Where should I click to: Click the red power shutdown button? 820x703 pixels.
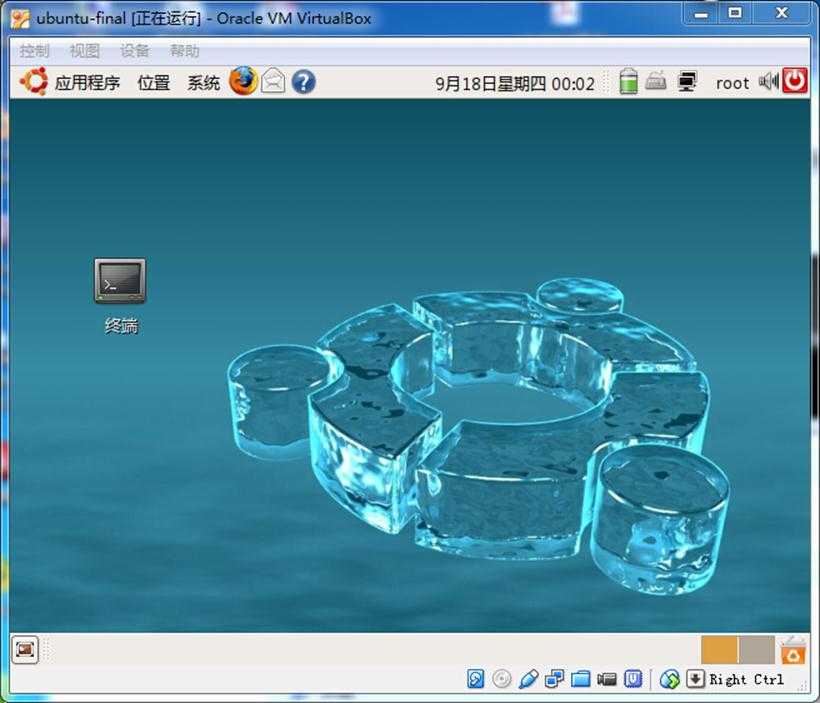[795, 81]
